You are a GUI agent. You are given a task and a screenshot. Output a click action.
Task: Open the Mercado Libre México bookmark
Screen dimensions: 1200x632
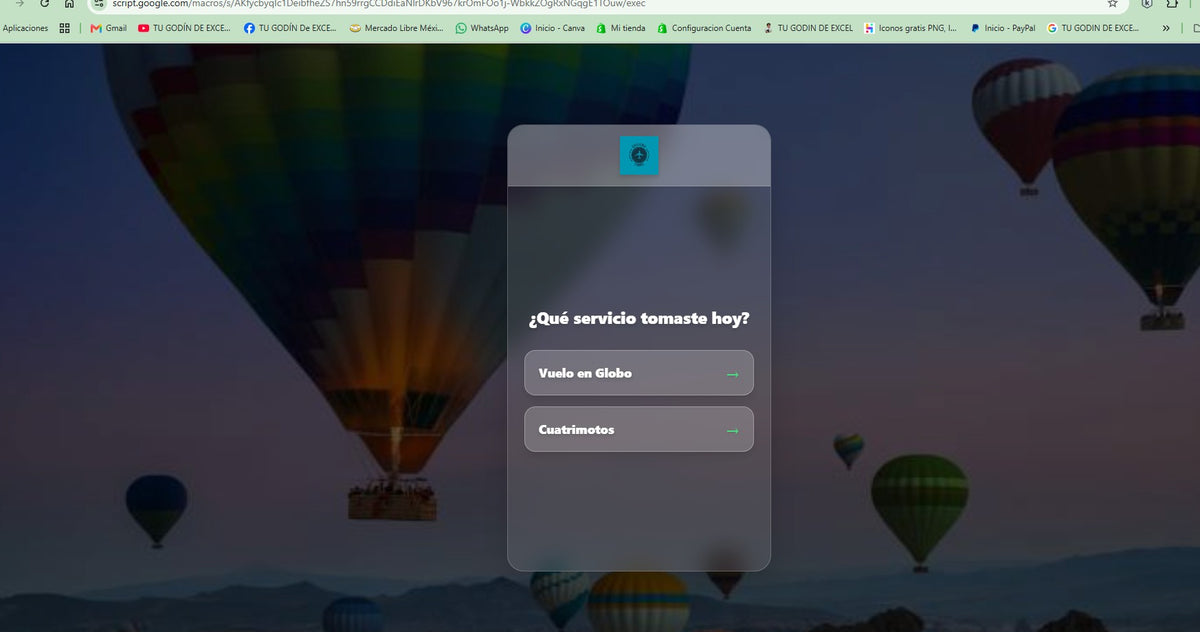coord(396,28)
